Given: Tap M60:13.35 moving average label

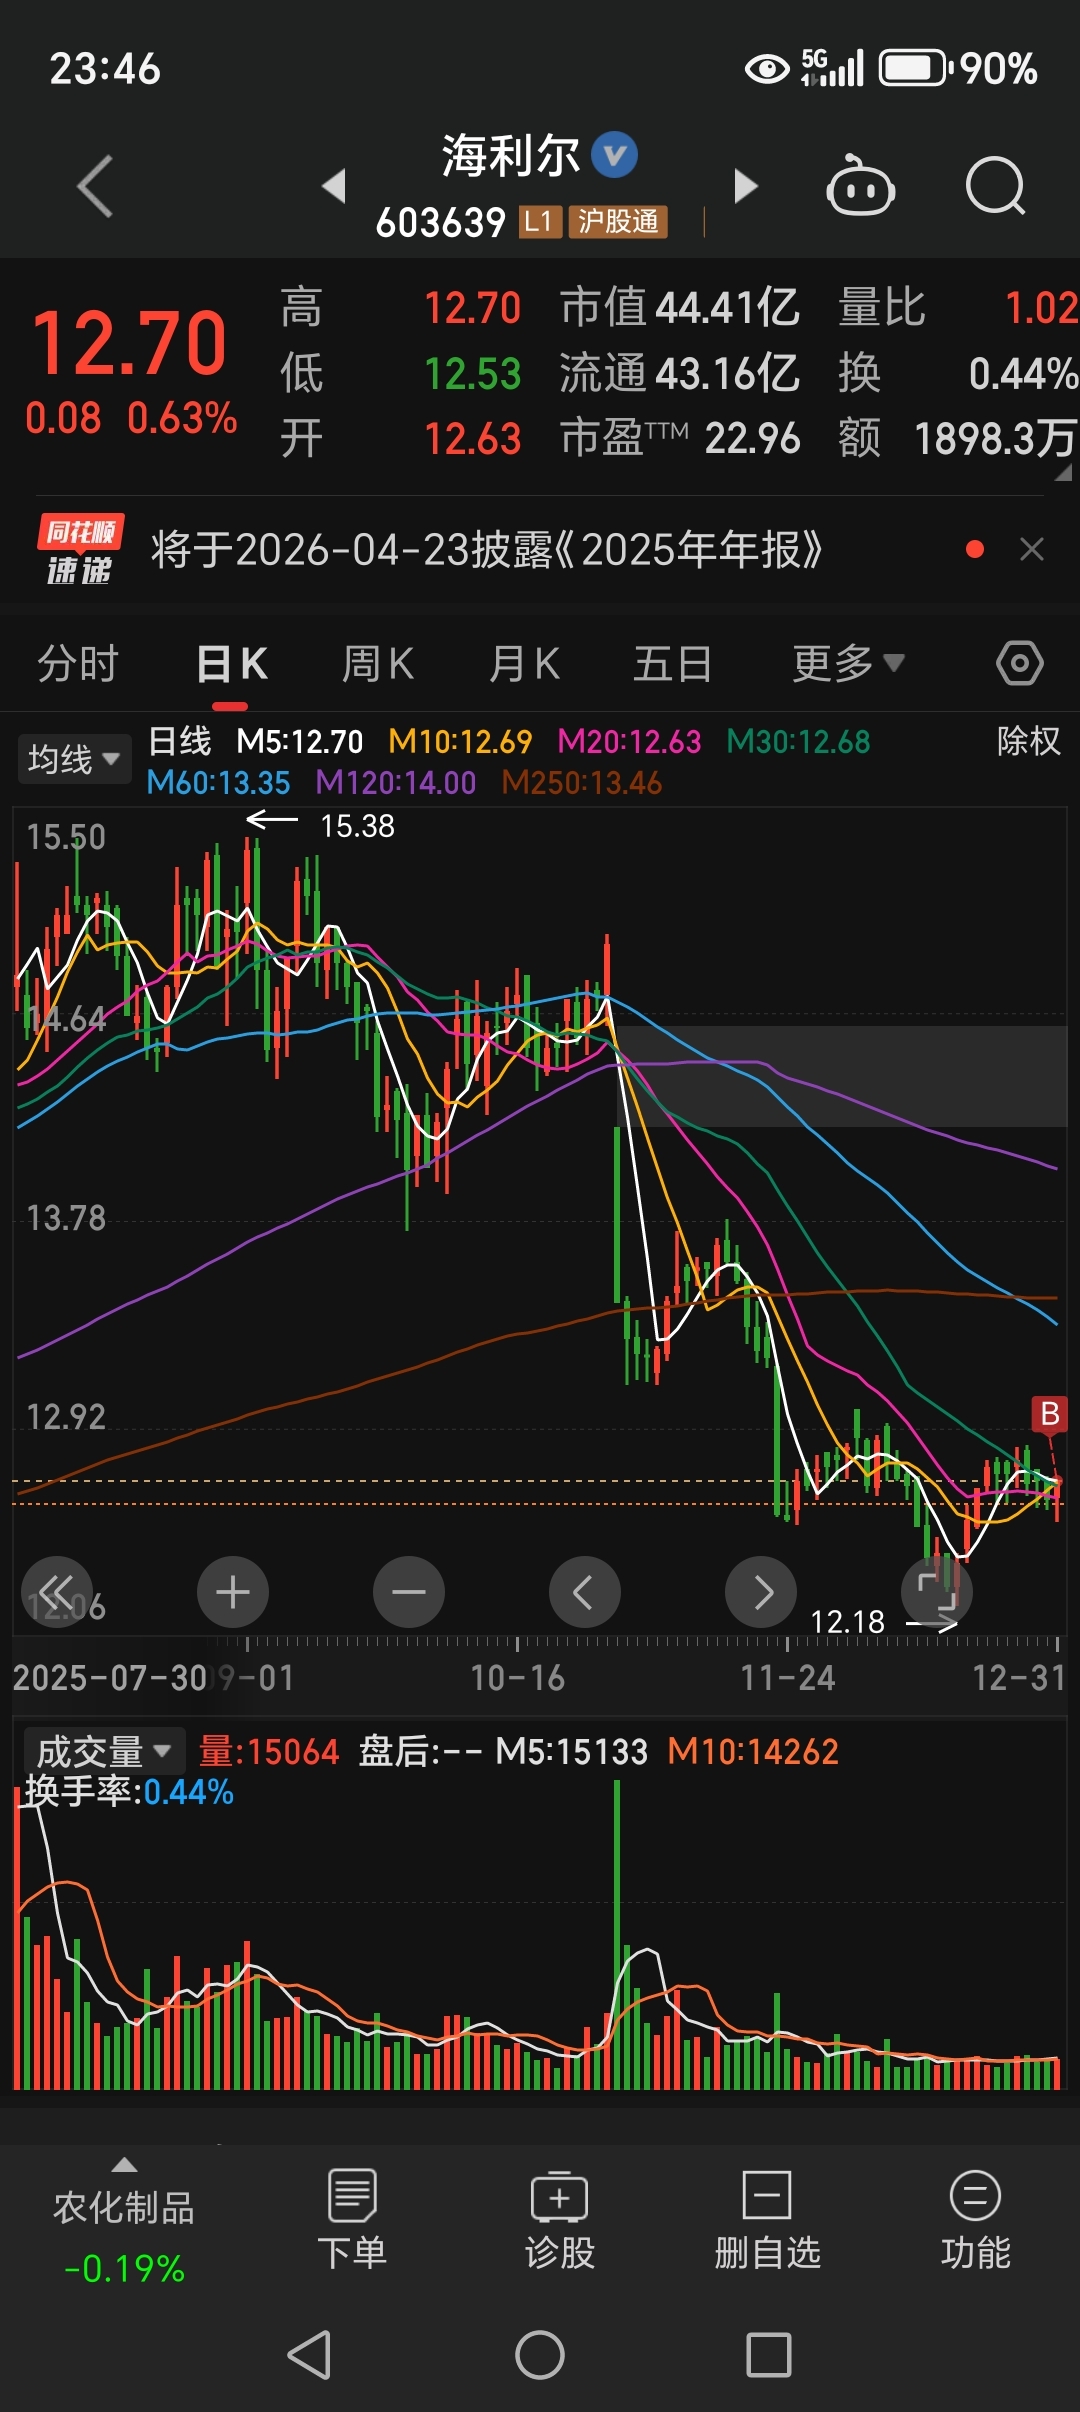Looking at the screenshot, I should (x=218, y=782).
